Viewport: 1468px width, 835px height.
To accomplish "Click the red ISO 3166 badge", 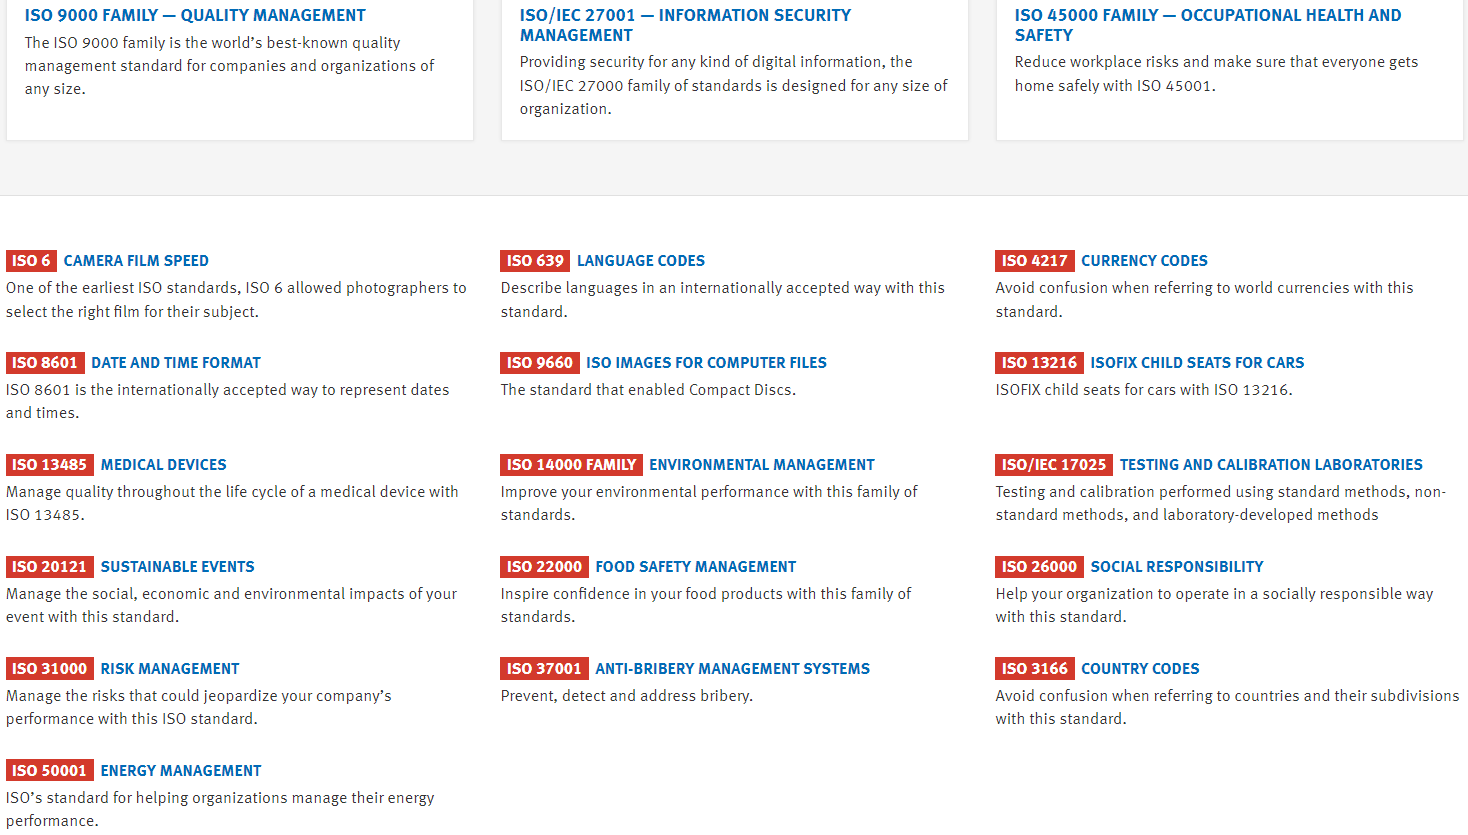I will (x=1035, y=669).
